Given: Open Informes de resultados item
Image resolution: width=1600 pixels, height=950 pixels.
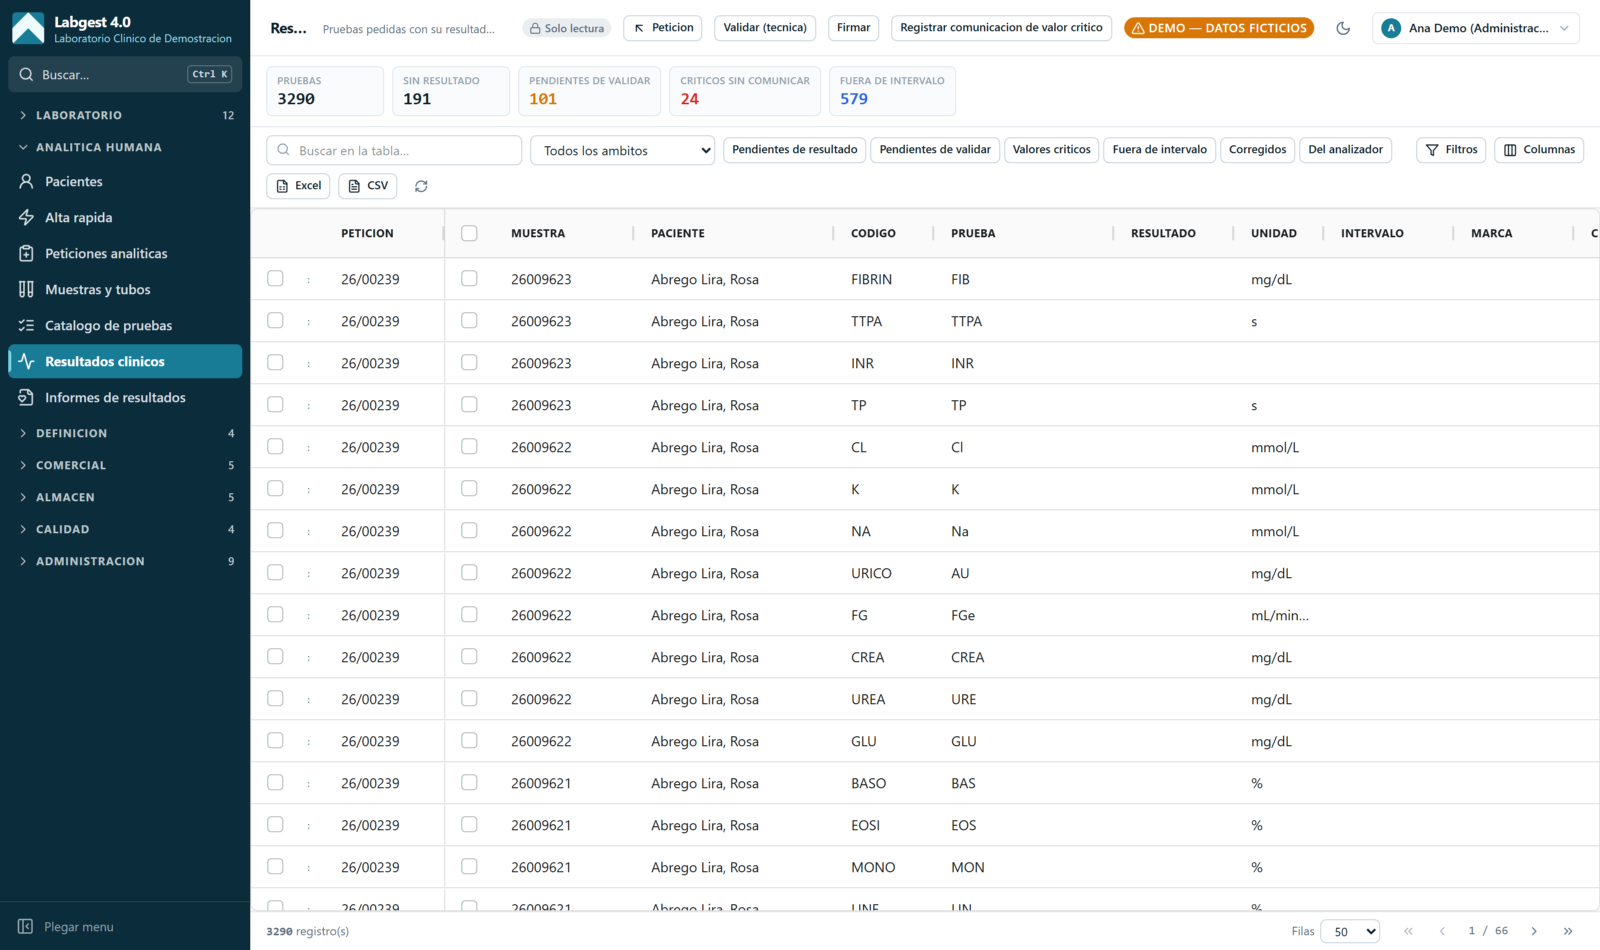Looking at the screenshot, I should [125, 397].
